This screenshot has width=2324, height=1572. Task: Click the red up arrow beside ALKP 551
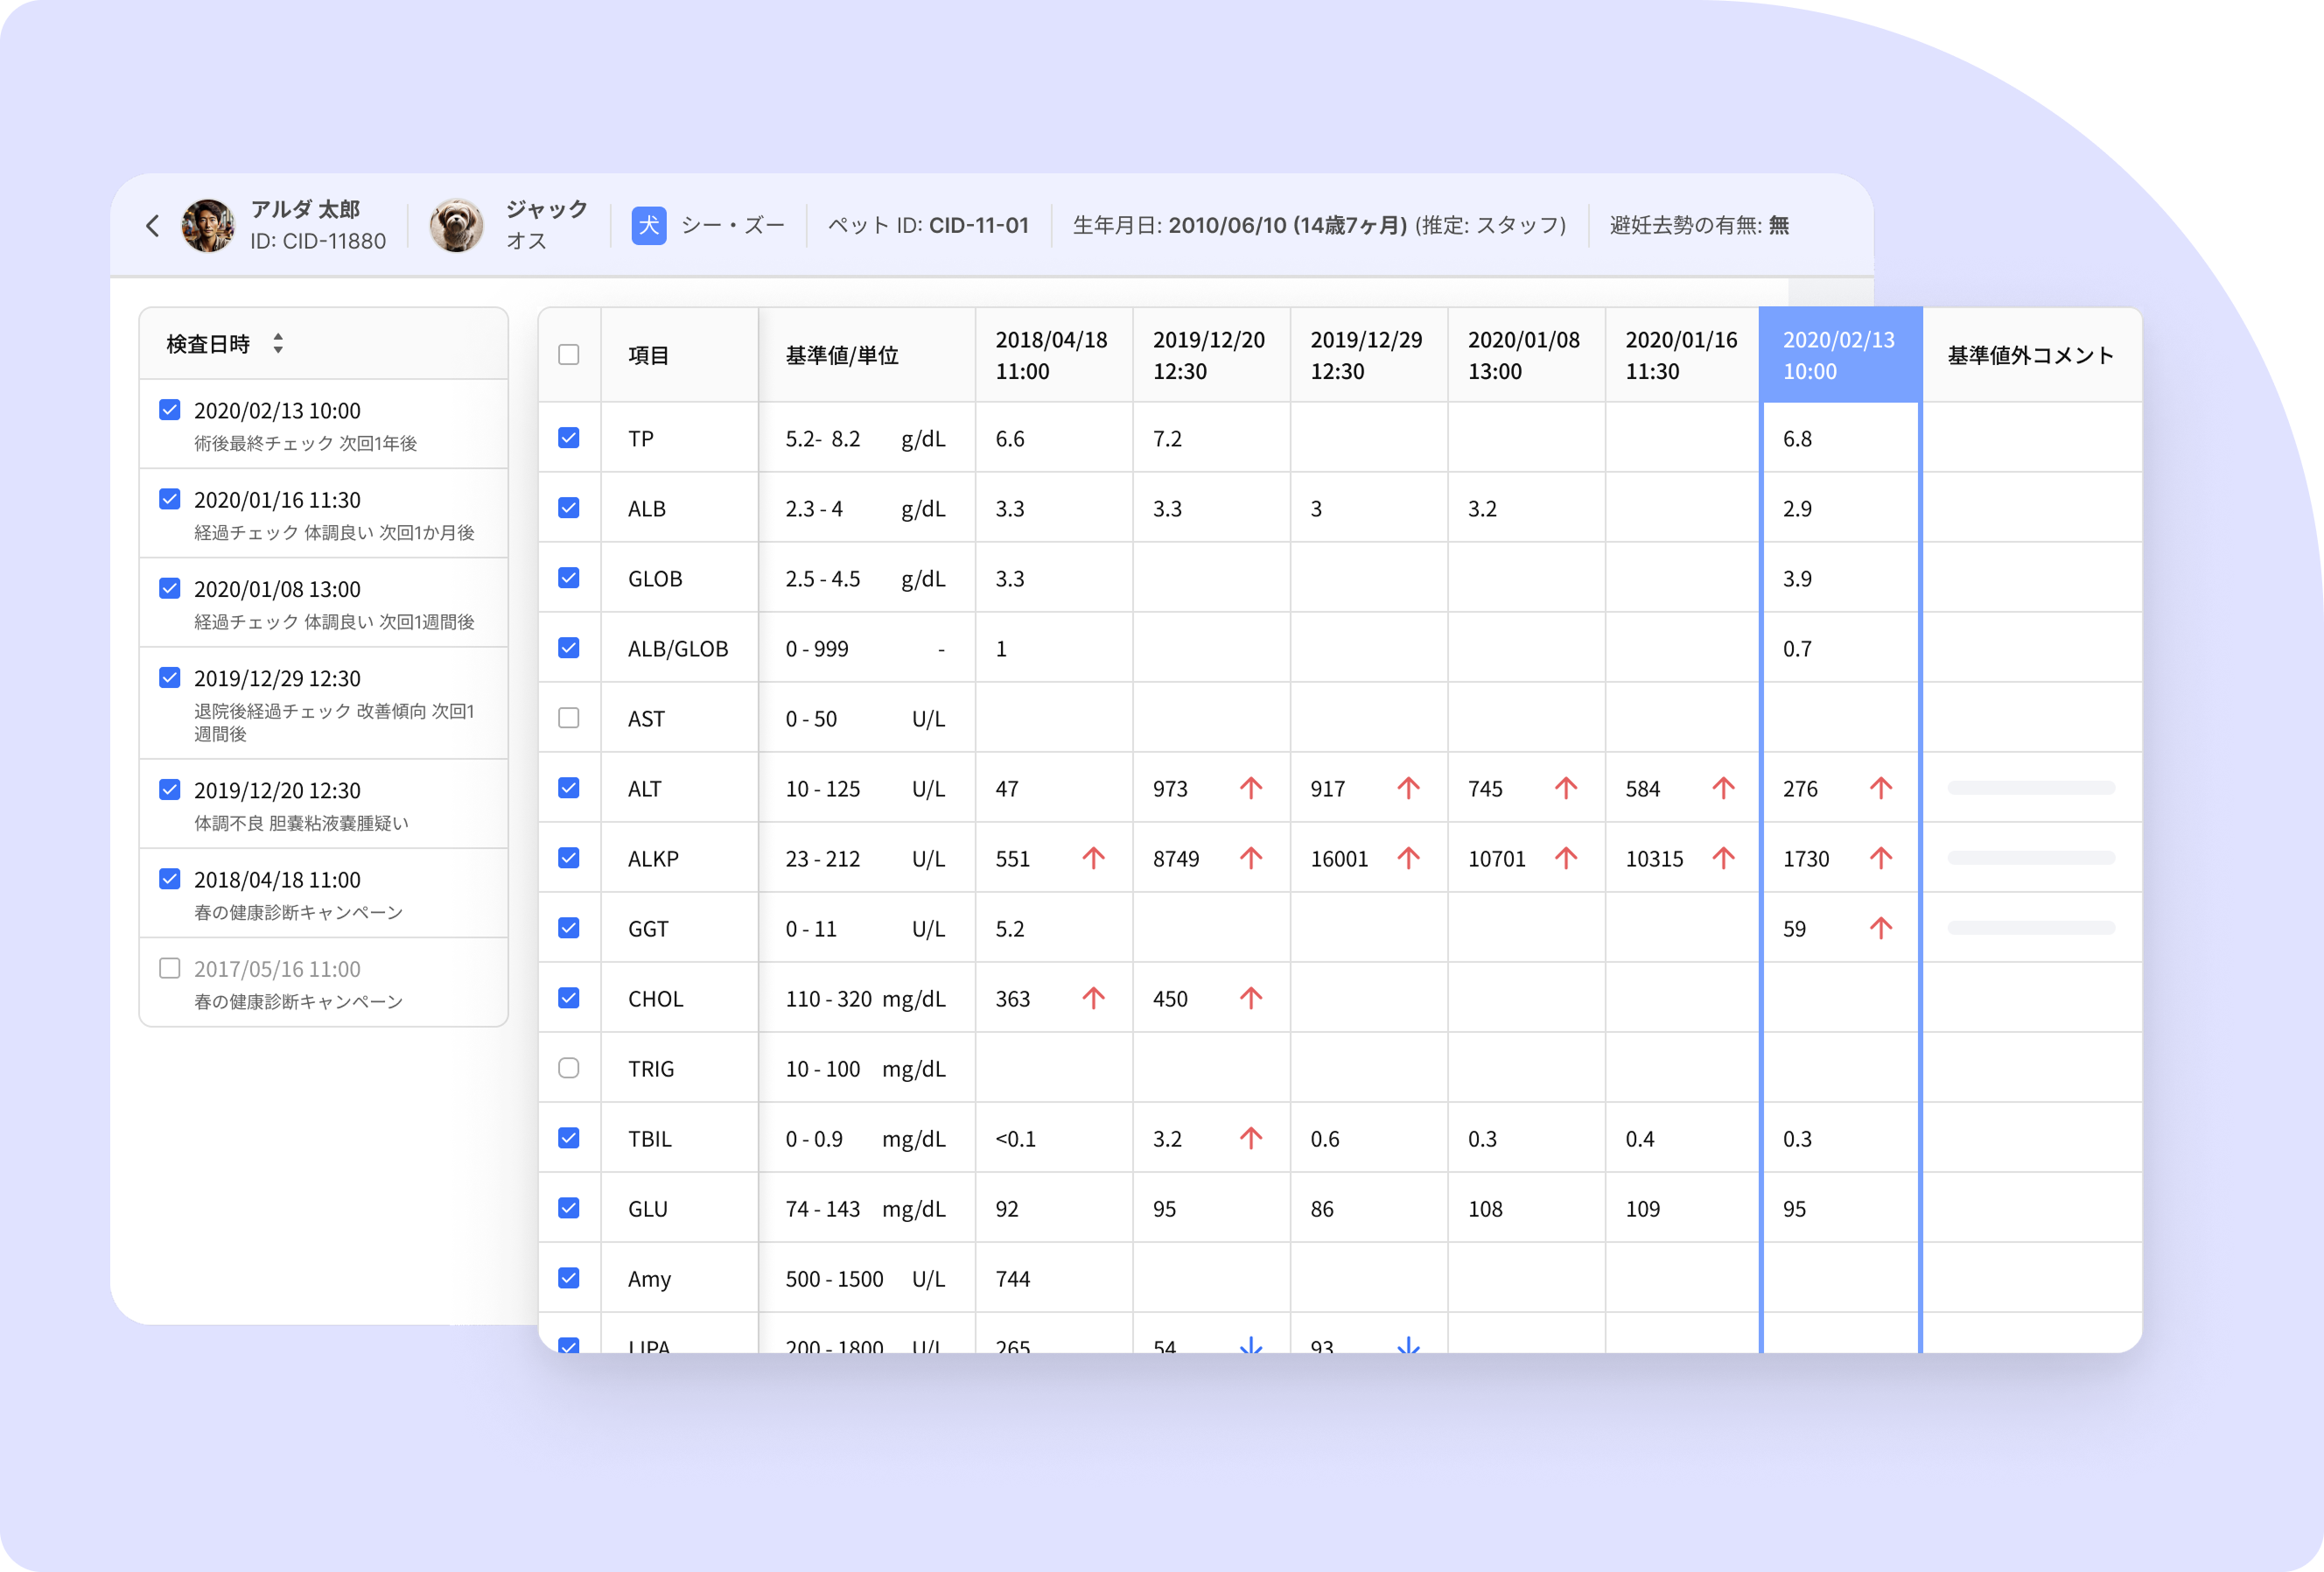click(x=1093, y=858)
